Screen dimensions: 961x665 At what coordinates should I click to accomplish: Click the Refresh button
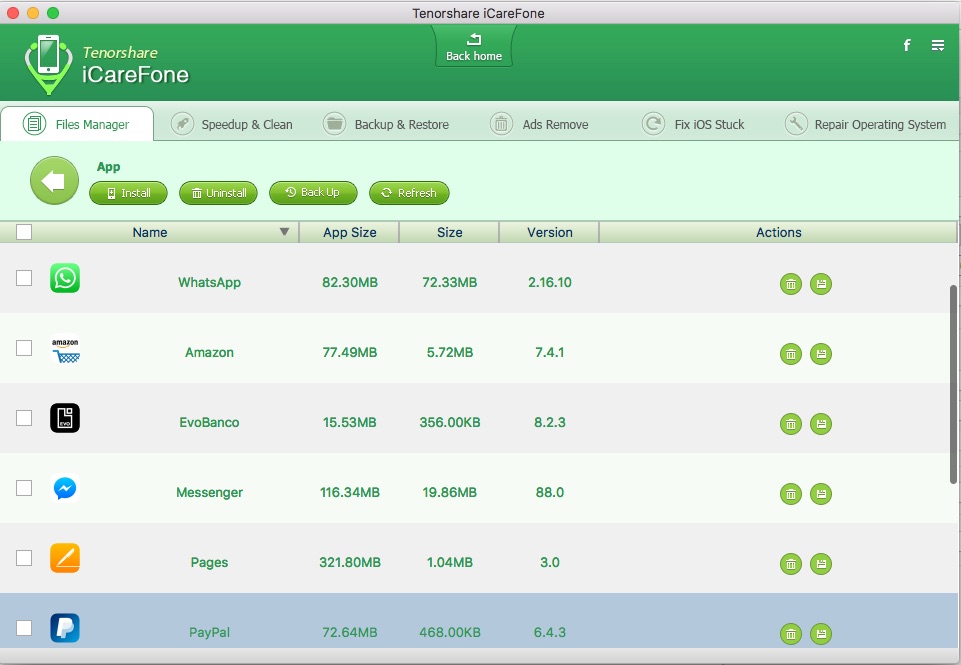click(409, 193)
